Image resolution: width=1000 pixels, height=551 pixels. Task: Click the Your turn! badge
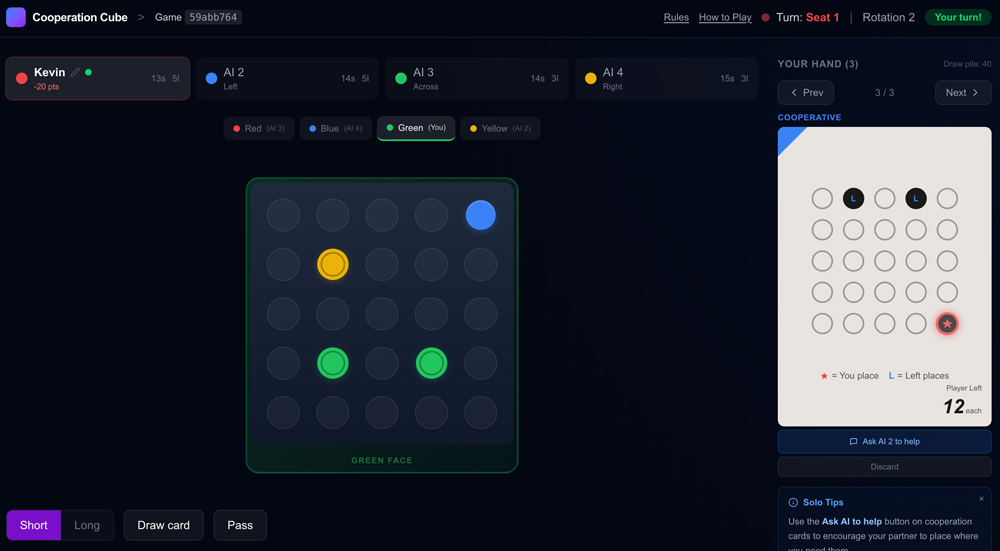958,17
